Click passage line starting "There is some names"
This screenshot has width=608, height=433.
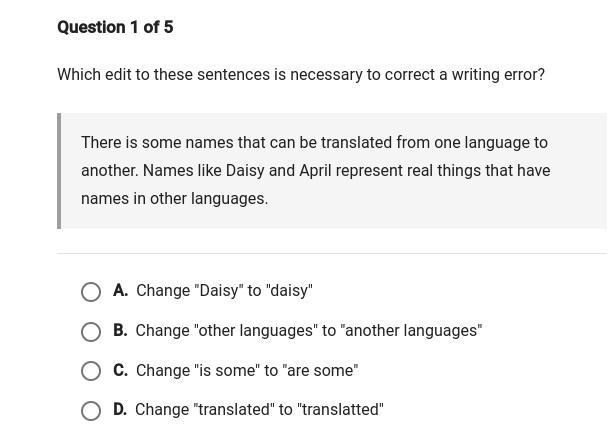[314, 143]
